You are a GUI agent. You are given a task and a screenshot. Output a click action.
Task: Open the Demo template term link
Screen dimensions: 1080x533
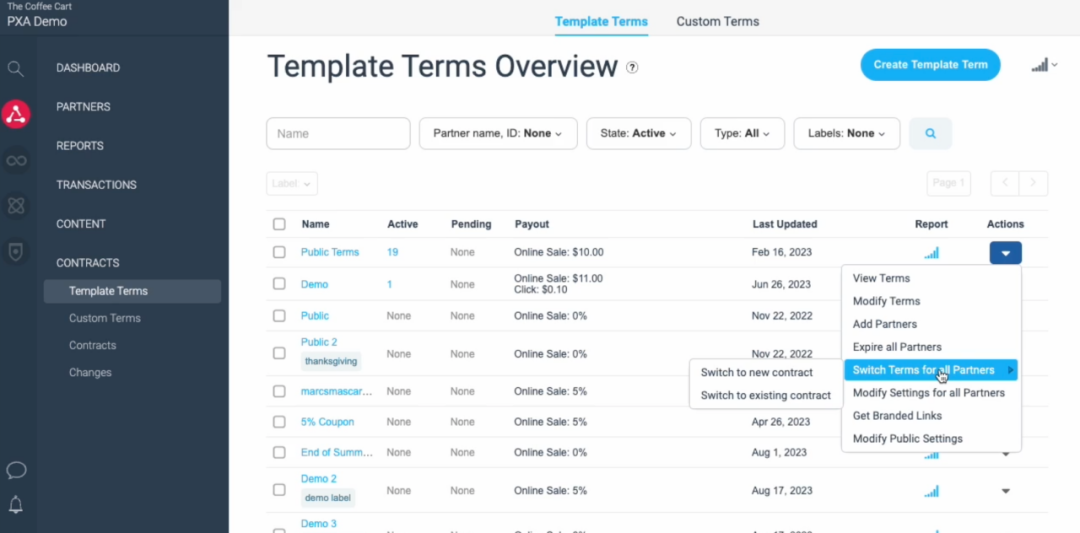click(314, 284)
